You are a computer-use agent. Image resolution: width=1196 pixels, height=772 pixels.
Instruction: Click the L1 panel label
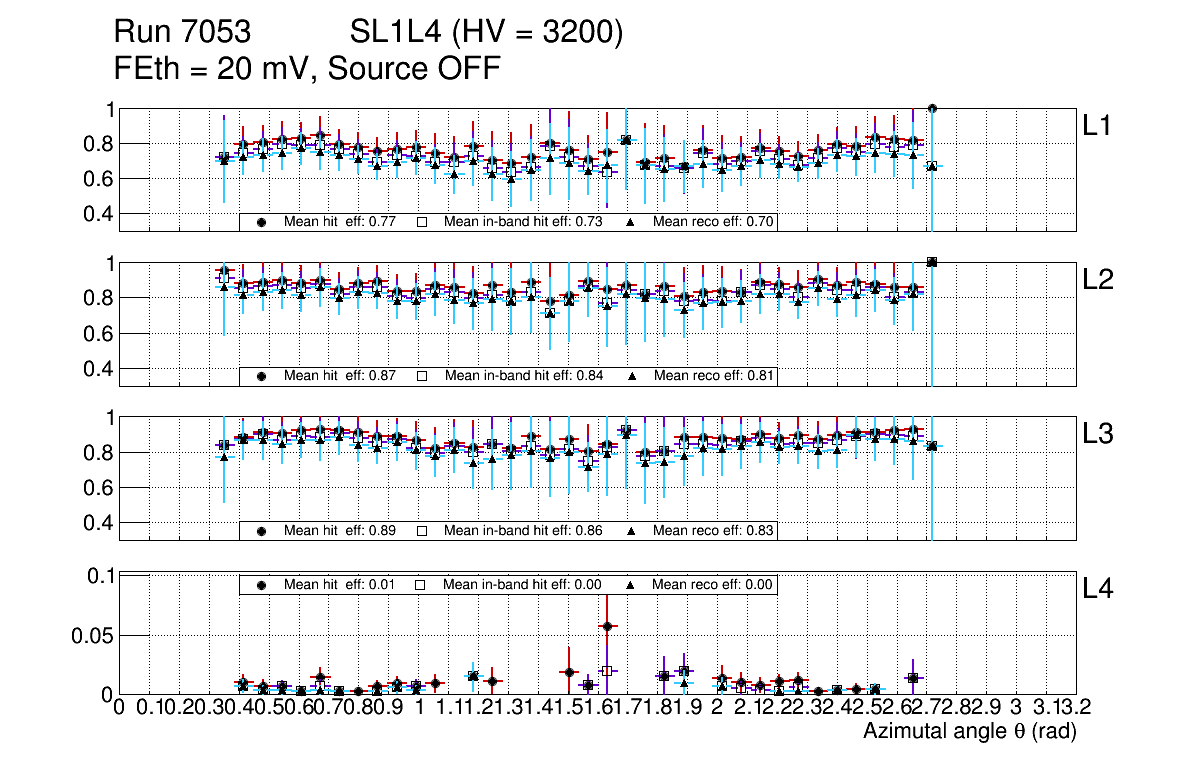1098,125
